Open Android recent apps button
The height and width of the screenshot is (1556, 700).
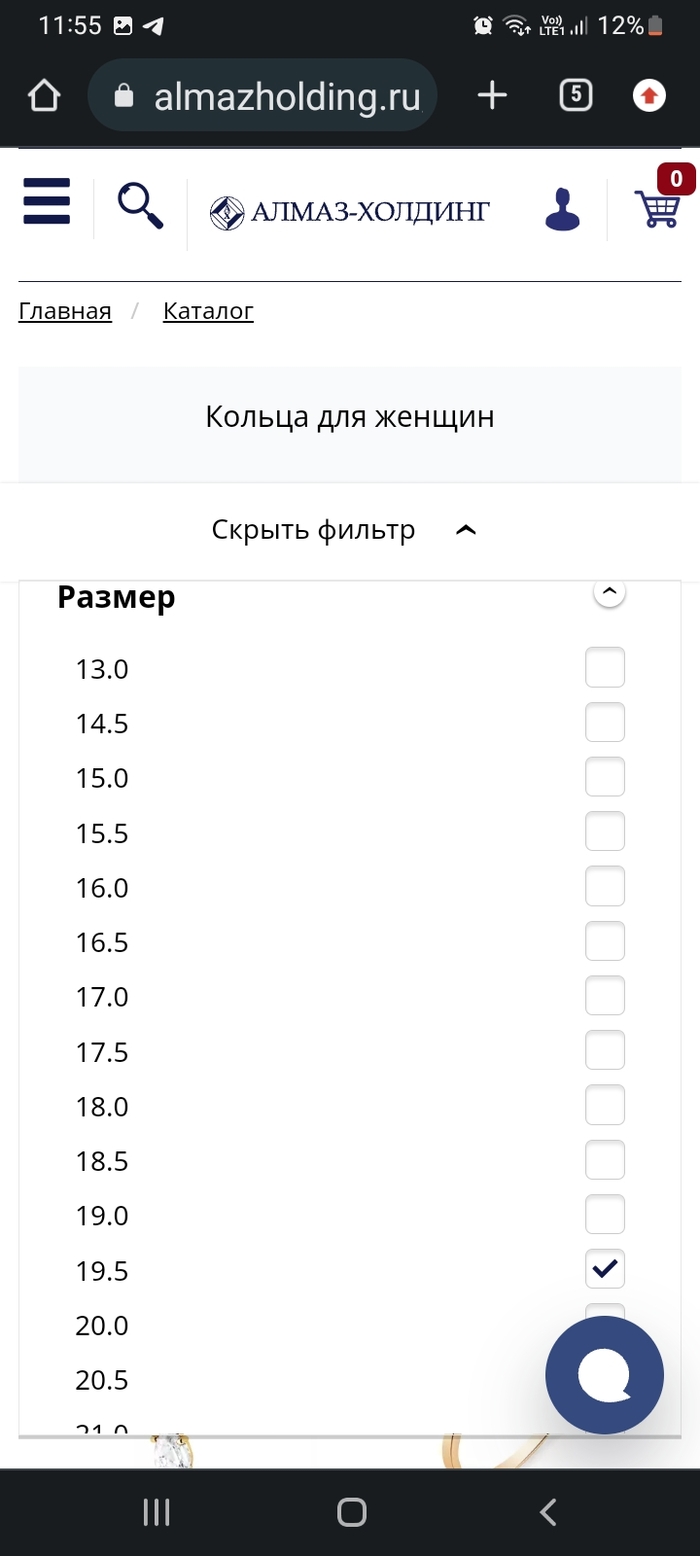(156, 1511)
